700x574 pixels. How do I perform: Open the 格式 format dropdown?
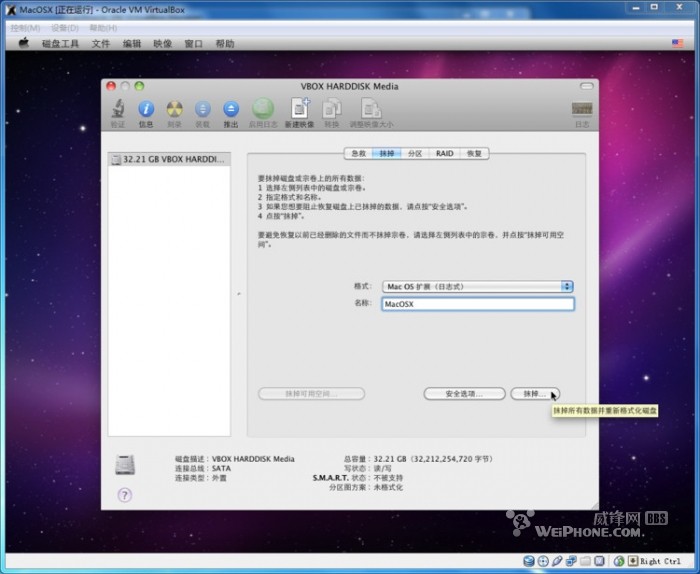click(478, 287)
